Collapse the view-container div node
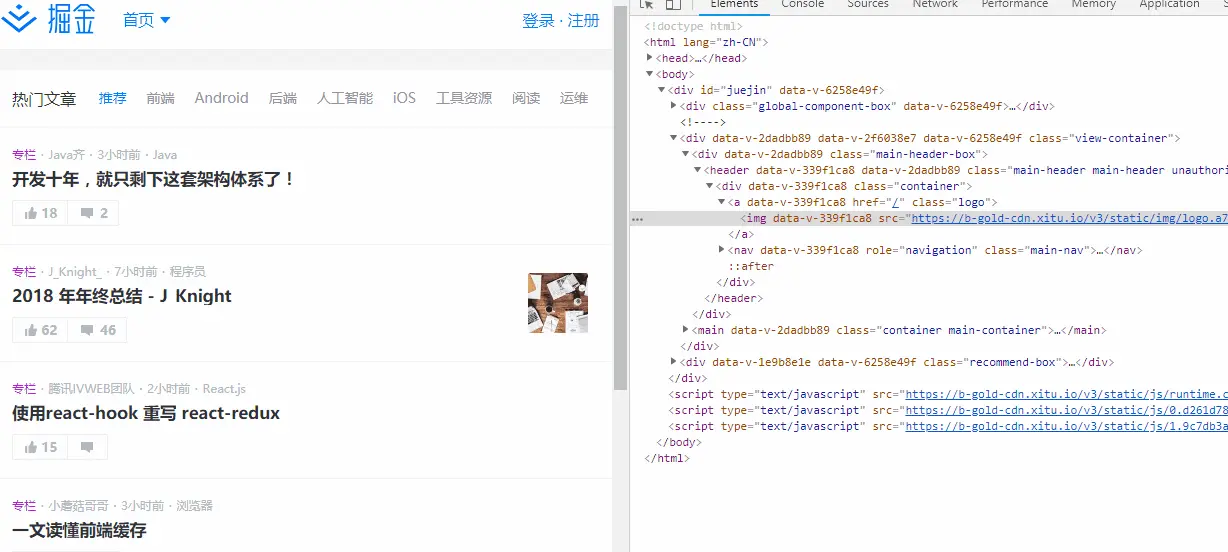 click(674, 138)
